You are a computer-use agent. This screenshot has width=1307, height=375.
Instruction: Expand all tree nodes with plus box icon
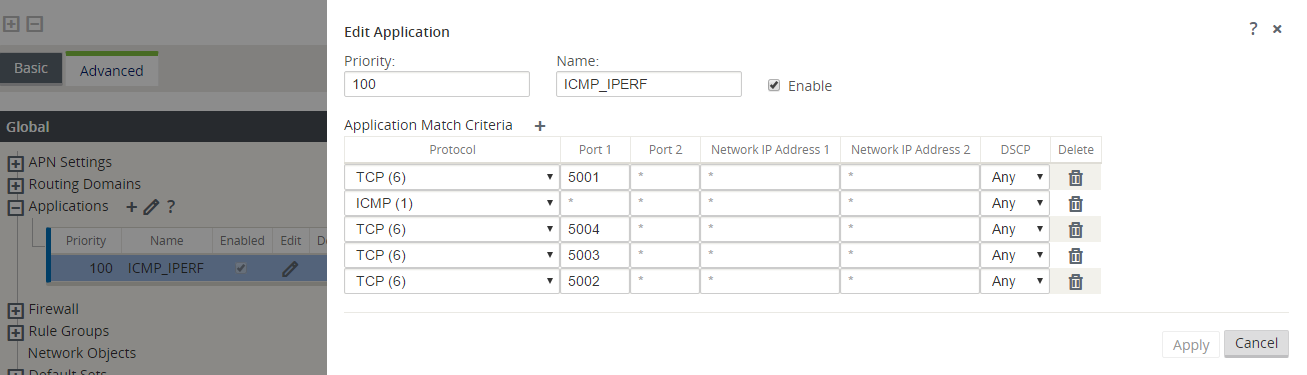[x=12, y=23]
